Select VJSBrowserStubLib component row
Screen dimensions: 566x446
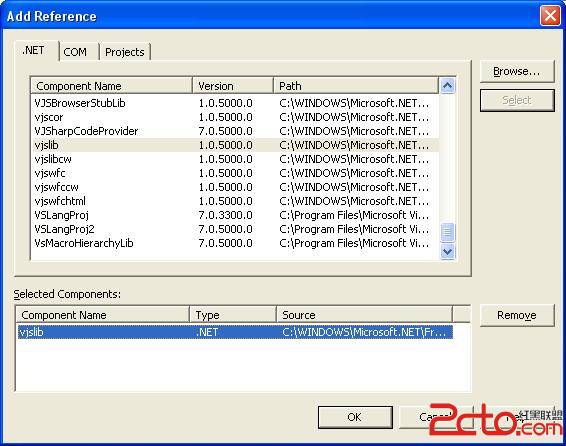tap(235, 103)
